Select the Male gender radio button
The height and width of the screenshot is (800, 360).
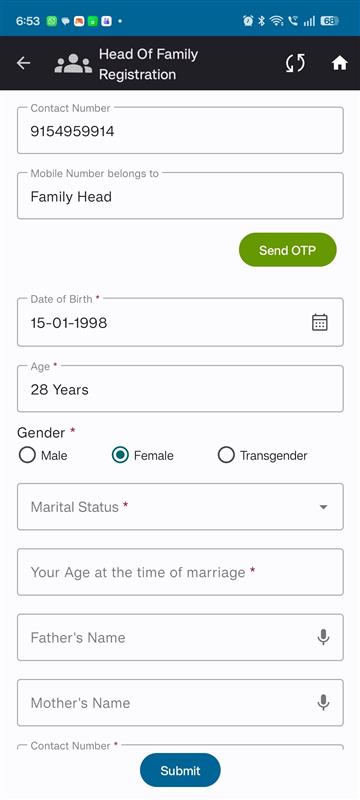pos(27,455)
